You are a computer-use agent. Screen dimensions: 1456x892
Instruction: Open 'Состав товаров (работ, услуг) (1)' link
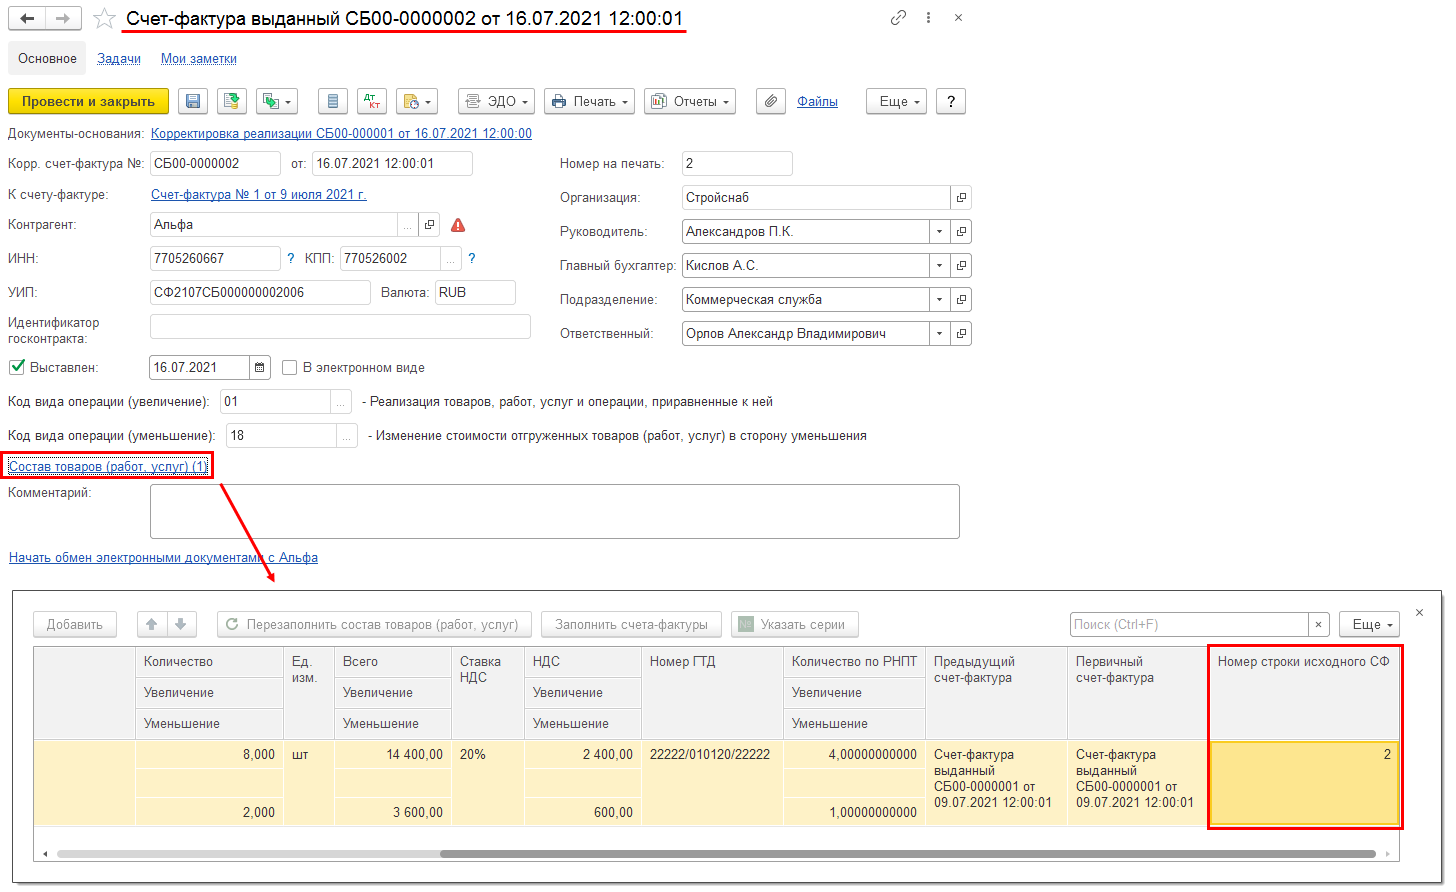(108, 467)
